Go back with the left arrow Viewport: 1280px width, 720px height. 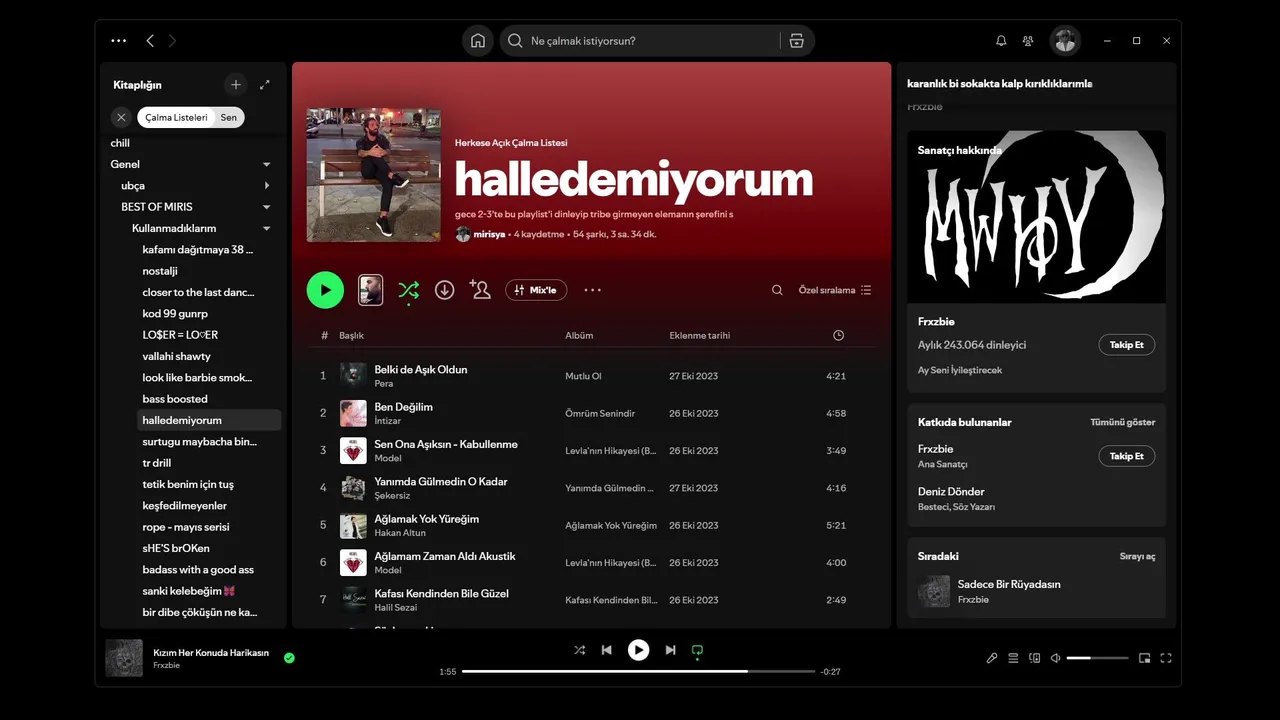(150, 41)
